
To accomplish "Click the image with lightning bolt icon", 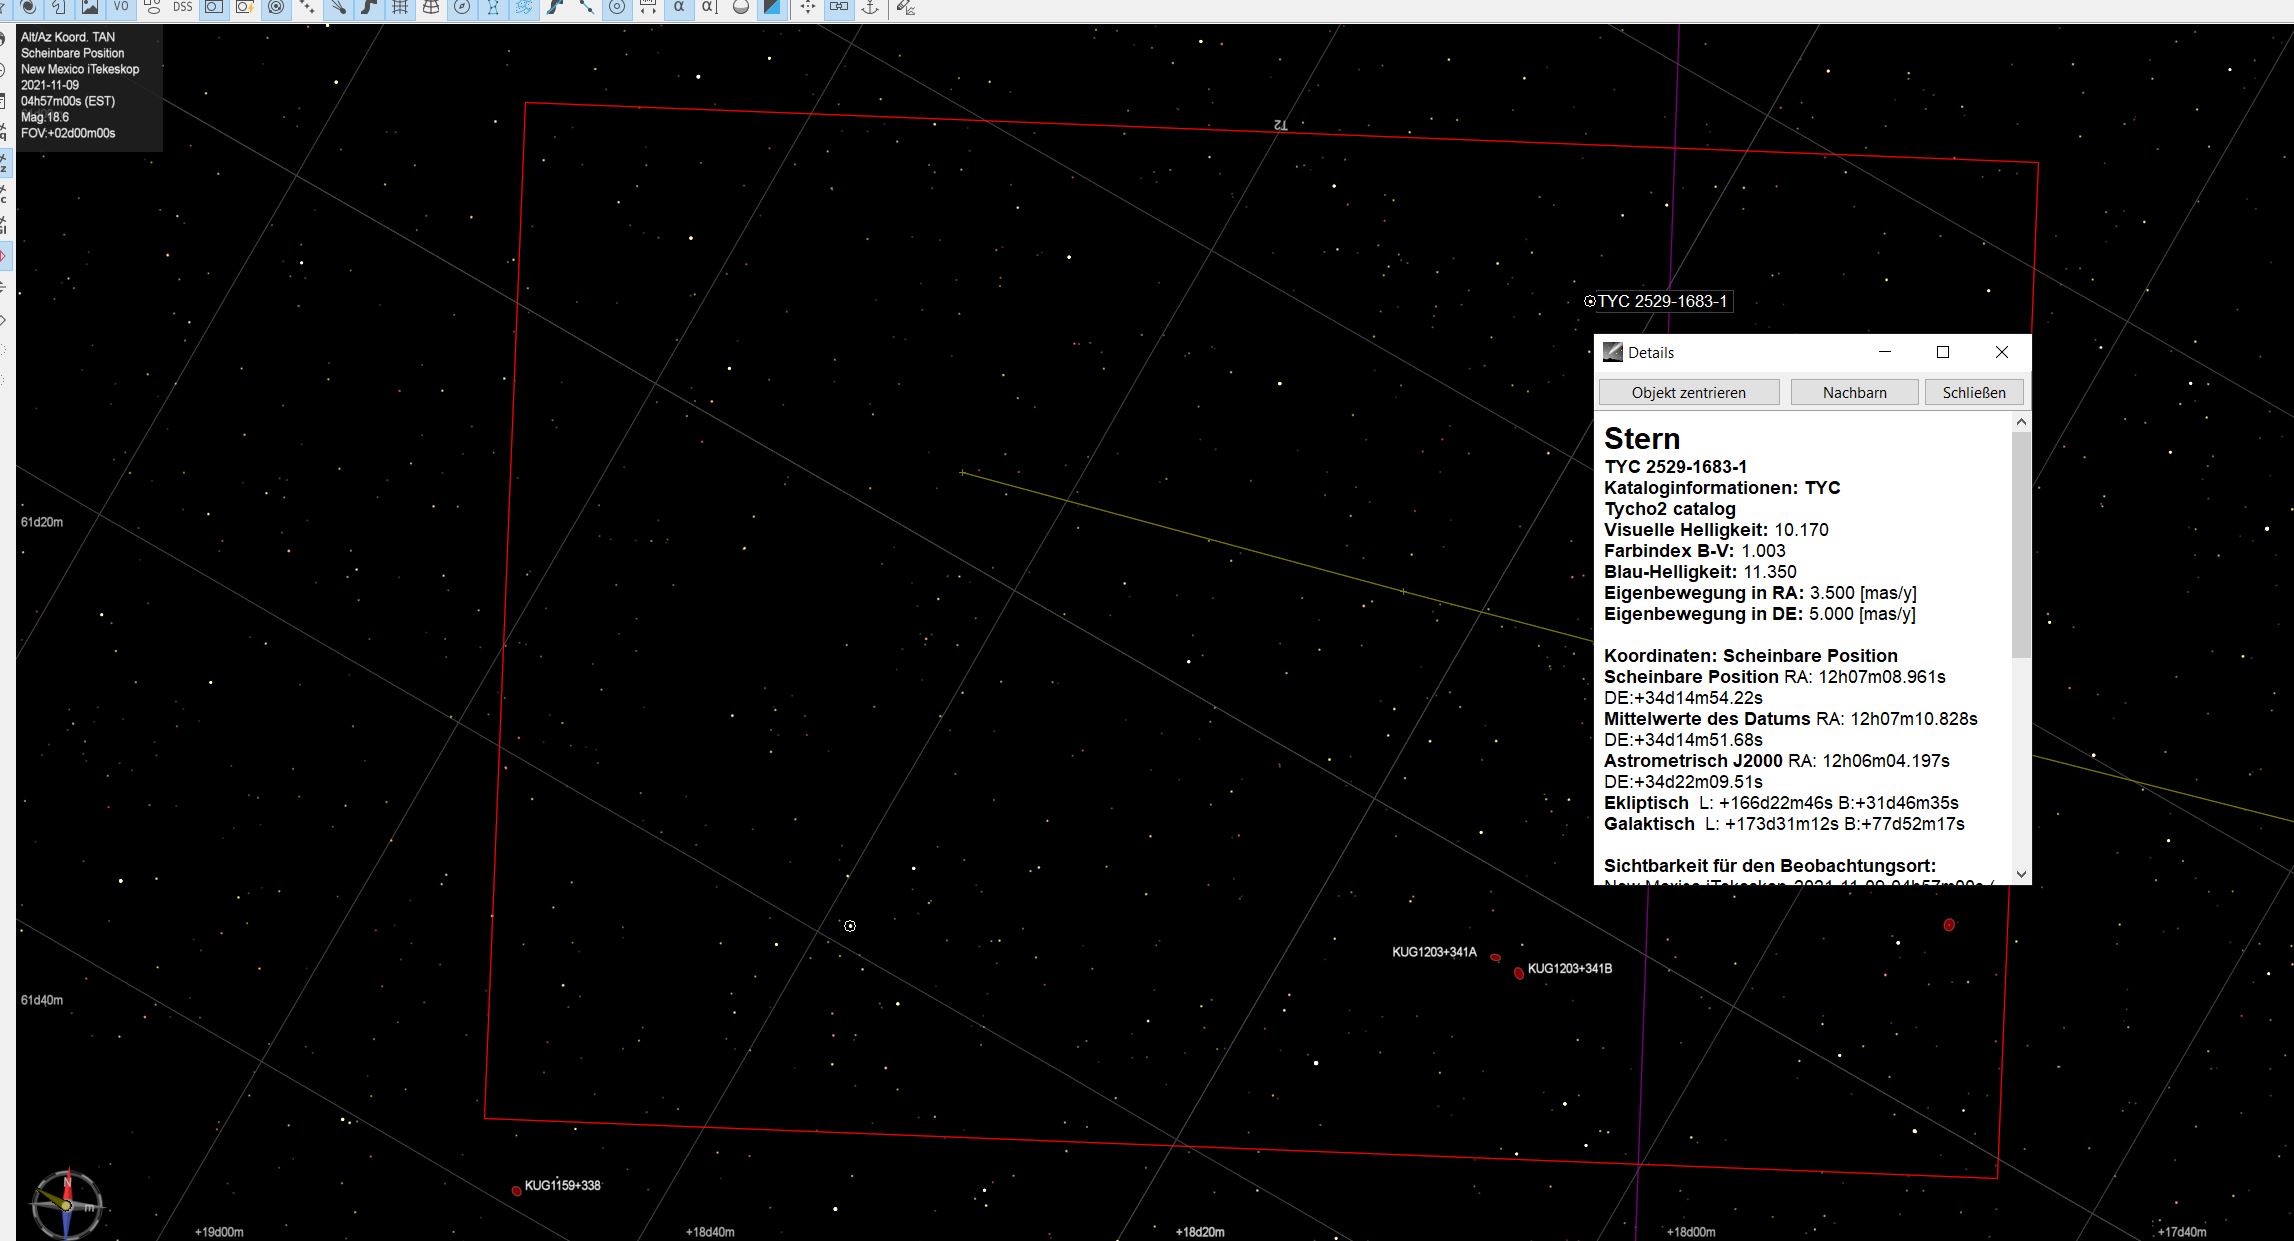I will [245, 7].
